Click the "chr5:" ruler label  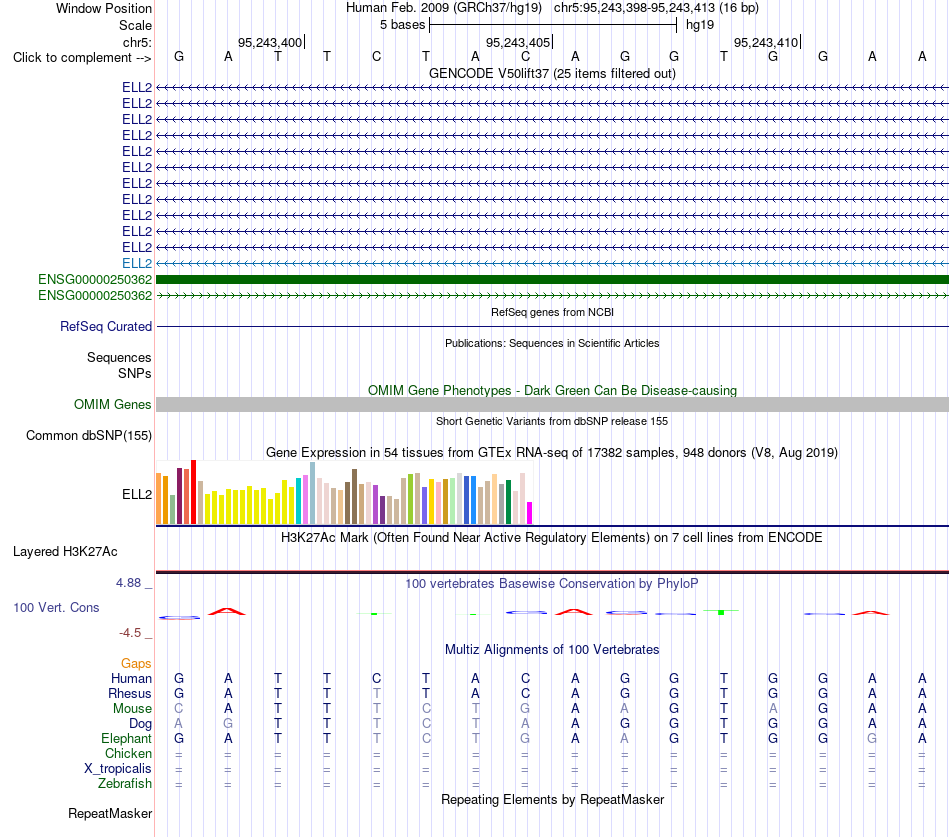click(x=137, y=42)
